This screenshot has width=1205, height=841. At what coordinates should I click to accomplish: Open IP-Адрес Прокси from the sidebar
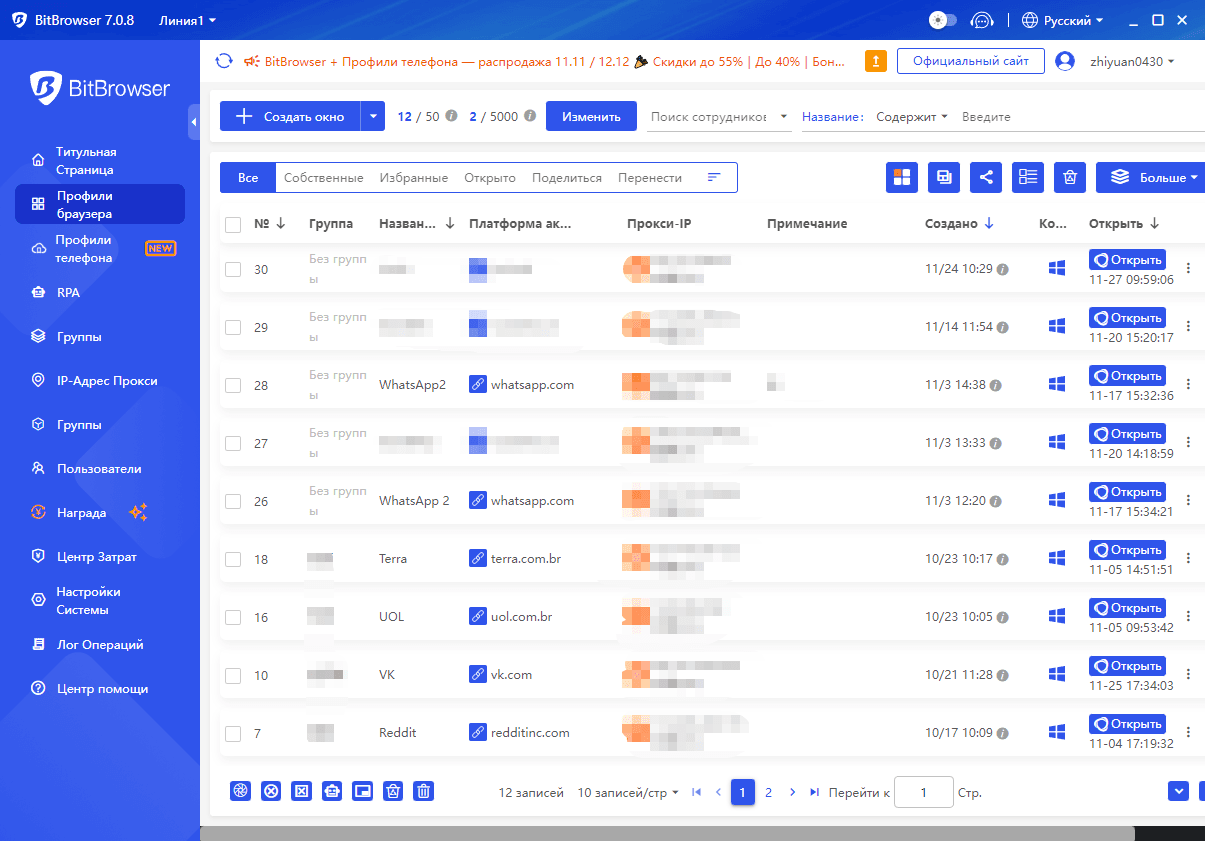click(x=94, y=381)
